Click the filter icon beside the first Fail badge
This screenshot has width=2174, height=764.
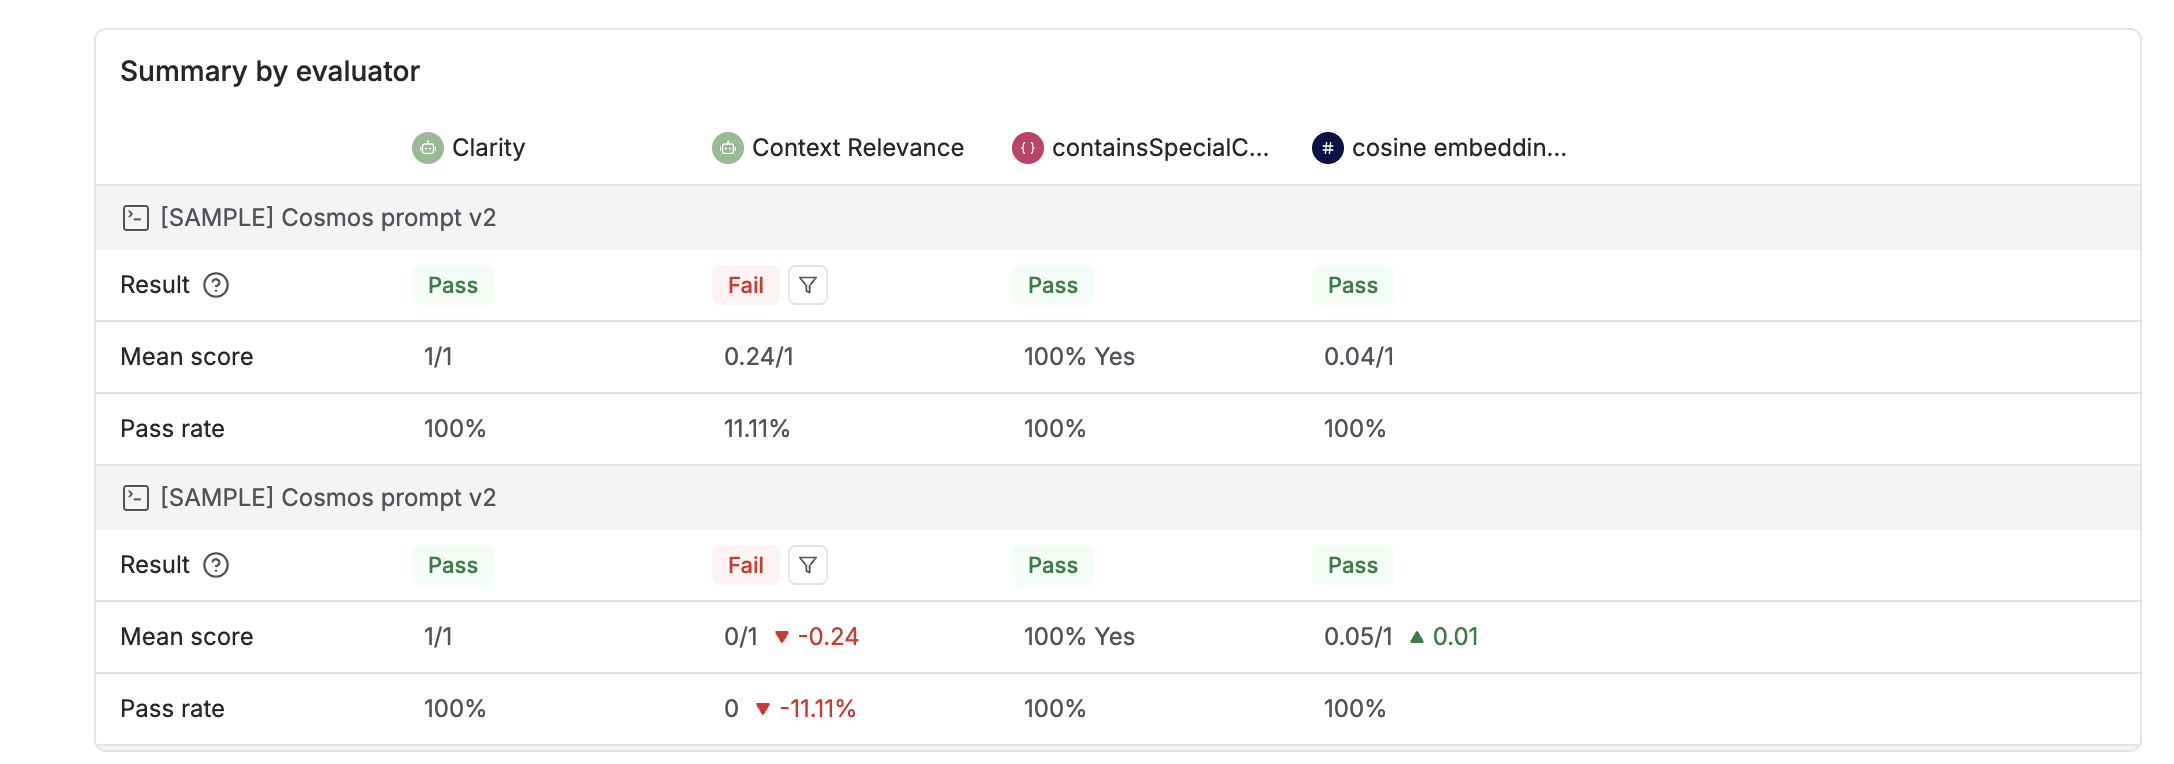click(x=808, y=285)
